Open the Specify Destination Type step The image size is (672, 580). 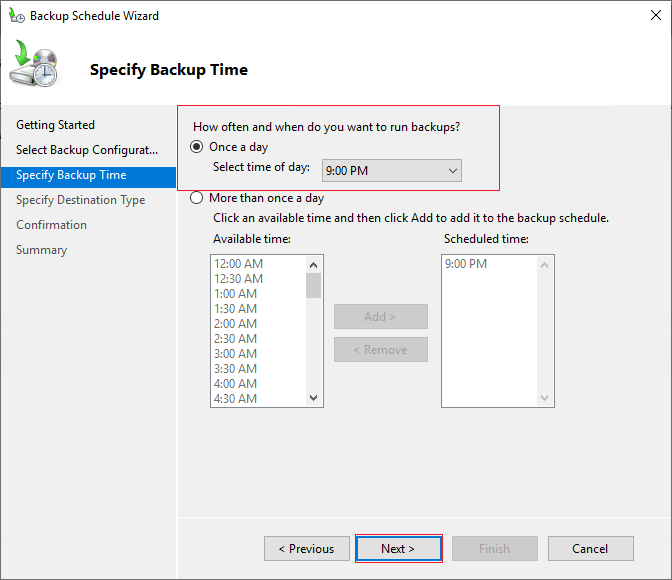(81, 200)
